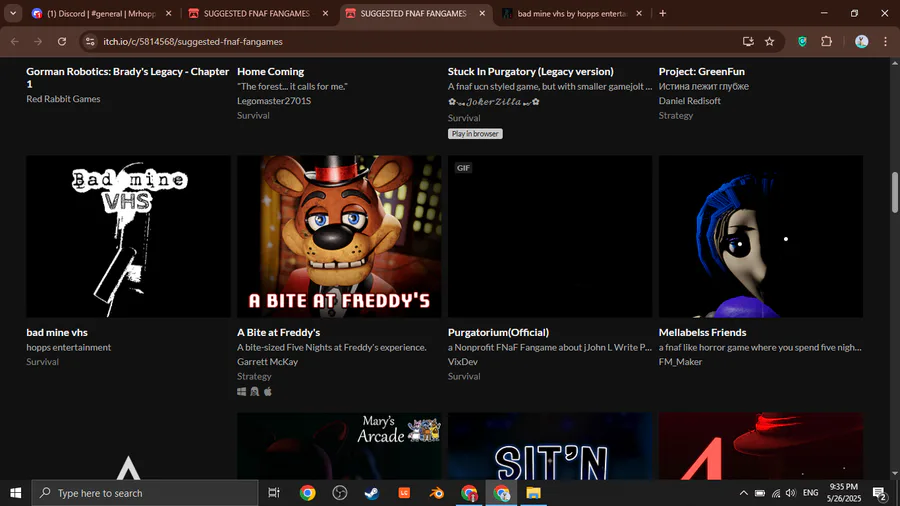
Task: Open the Home Coming game title
Action: pyautogui.click(x=270, y=71)
